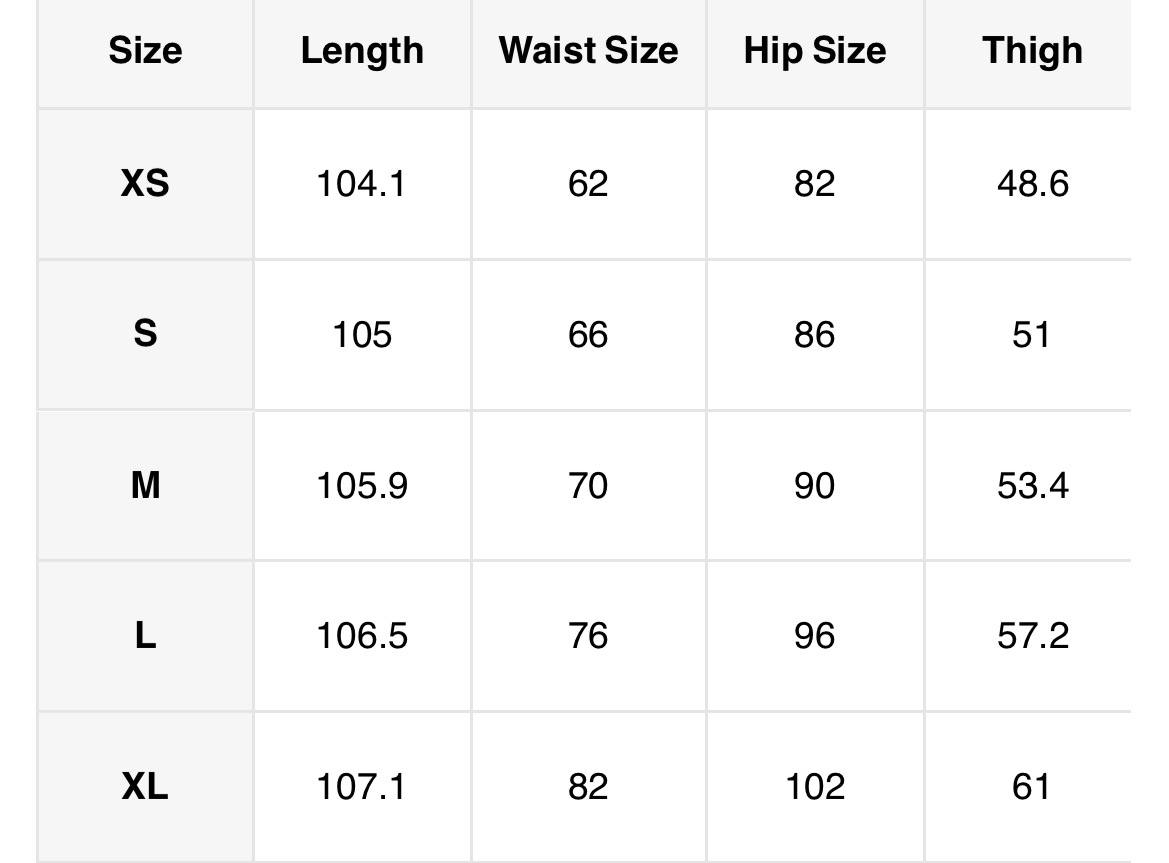
Task: Select the XL size row label
Action: click(x=145, y=787)
